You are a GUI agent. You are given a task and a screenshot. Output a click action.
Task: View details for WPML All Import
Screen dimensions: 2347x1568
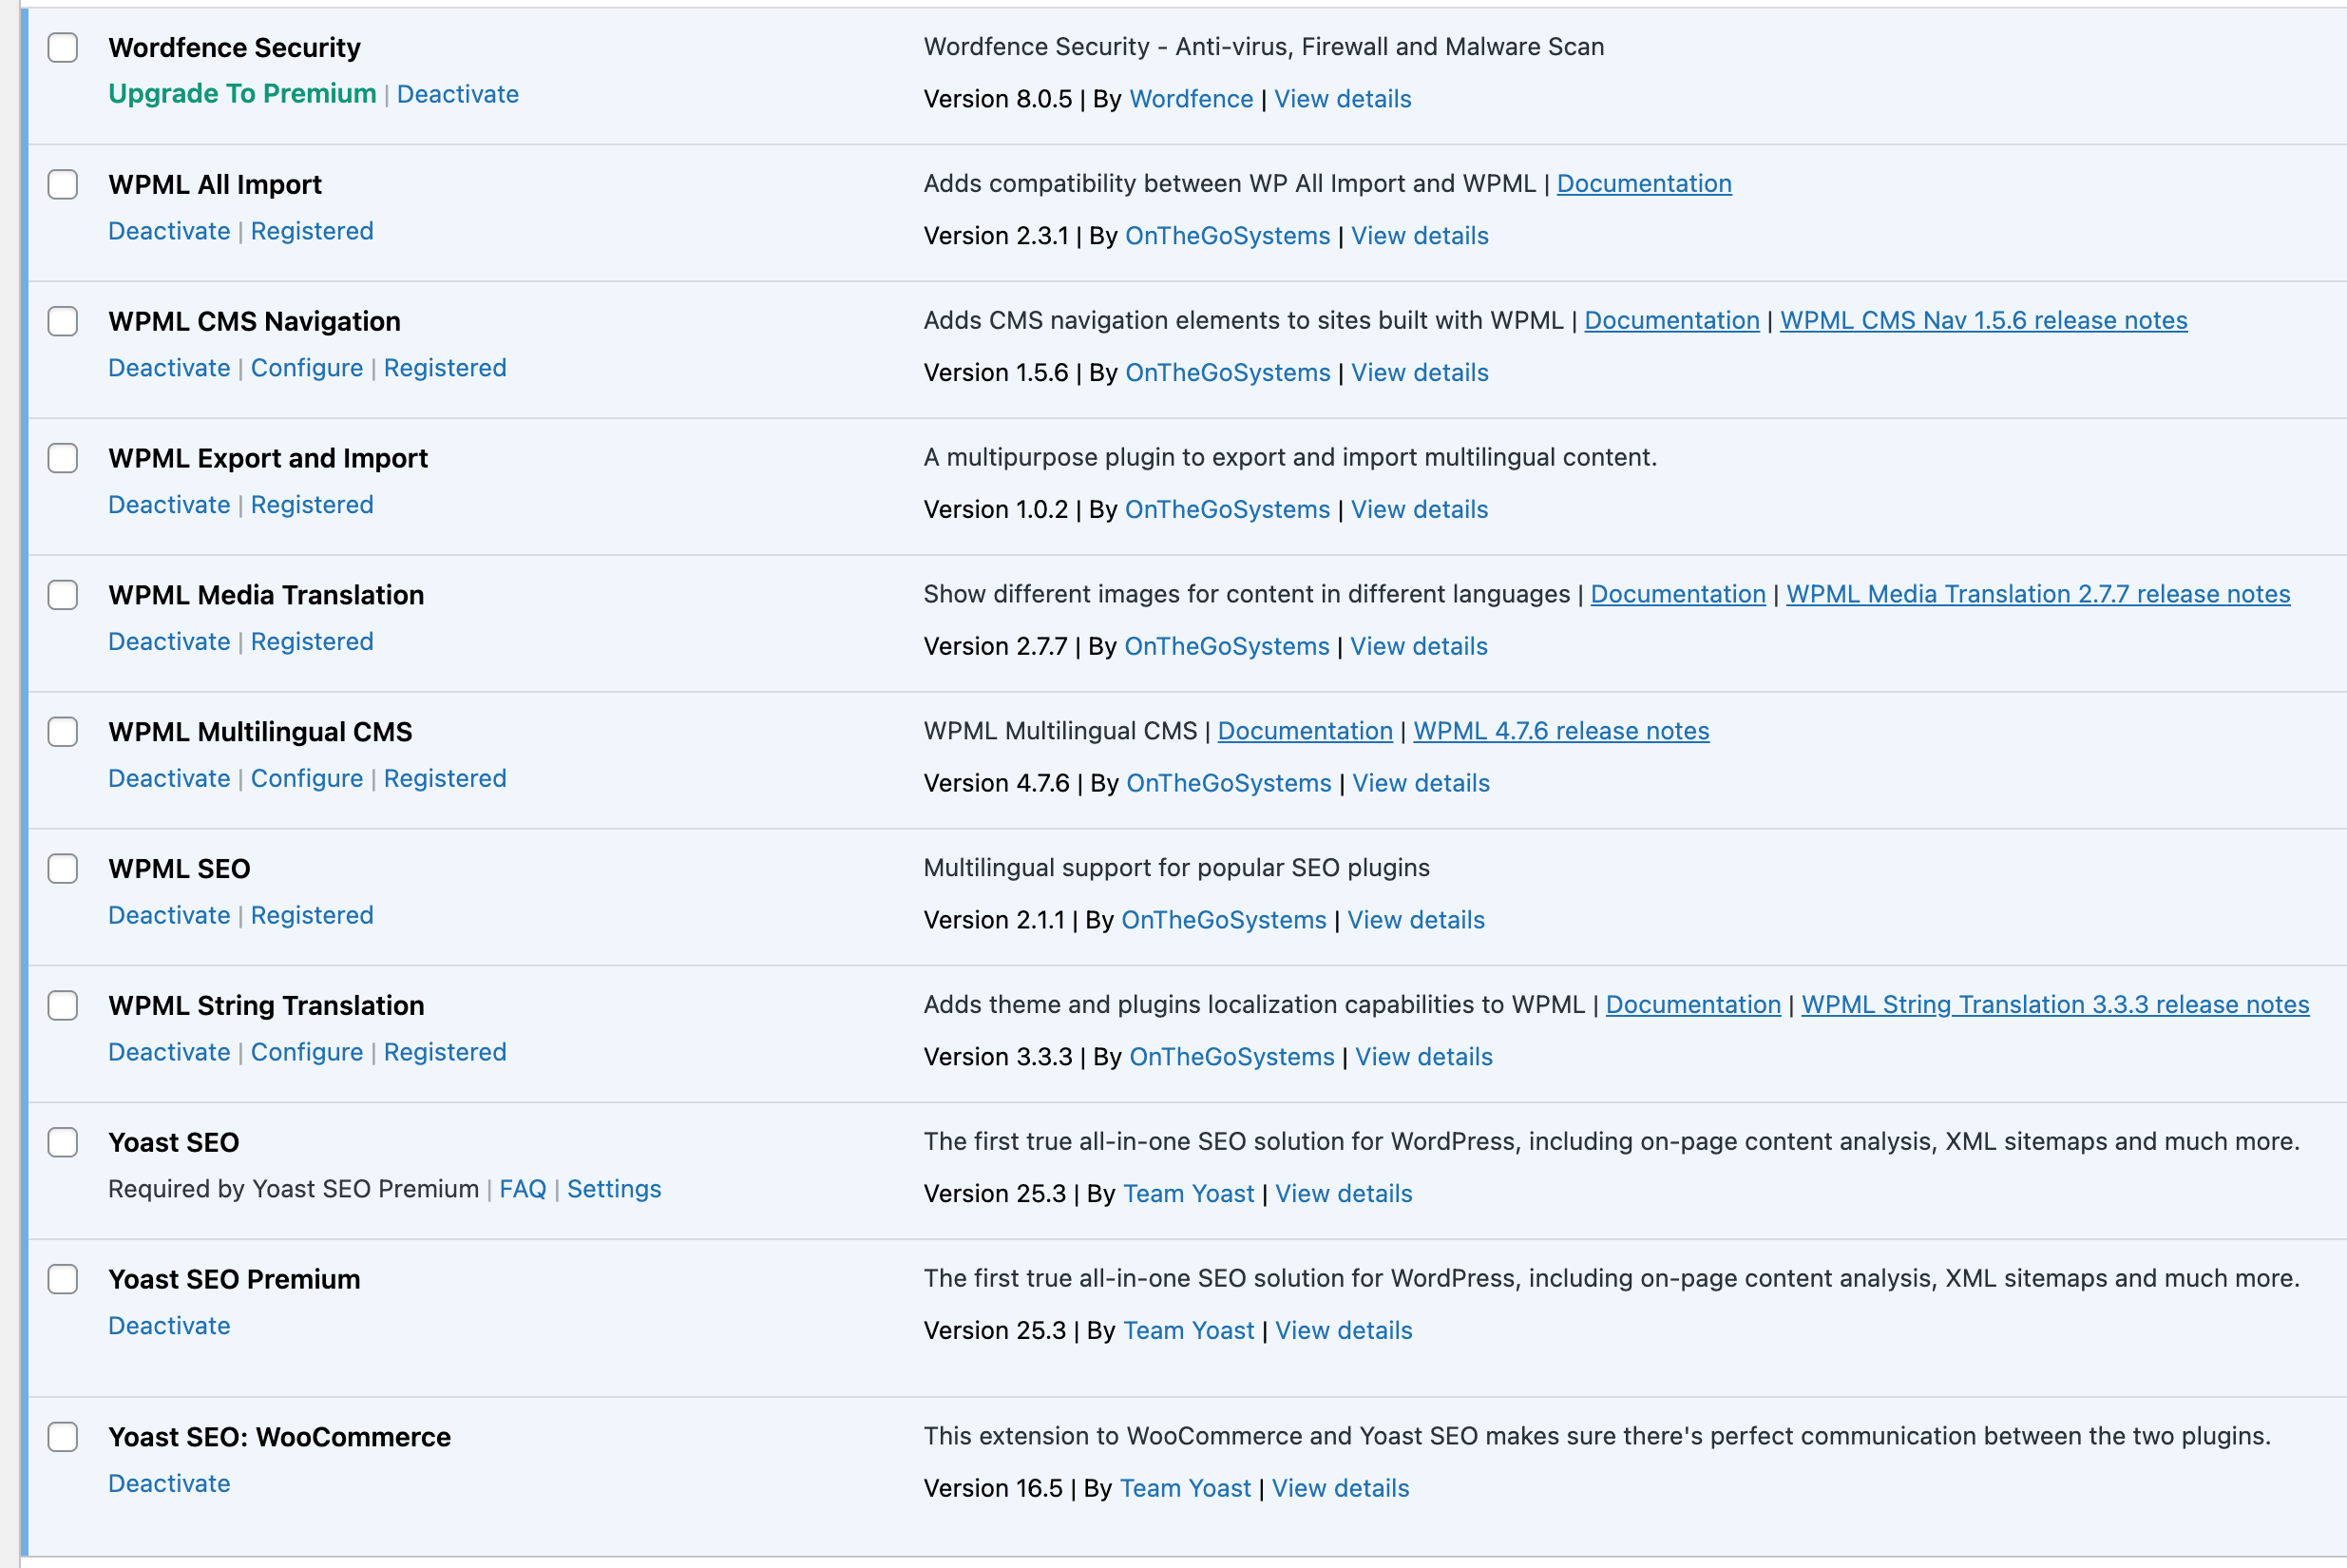click(1420, 236)
